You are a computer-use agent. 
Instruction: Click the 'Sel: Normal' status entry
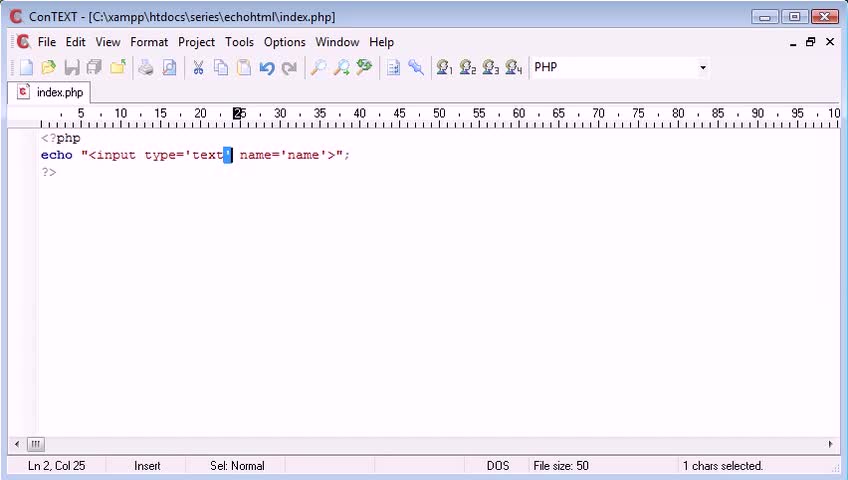(x=237, y=465)
